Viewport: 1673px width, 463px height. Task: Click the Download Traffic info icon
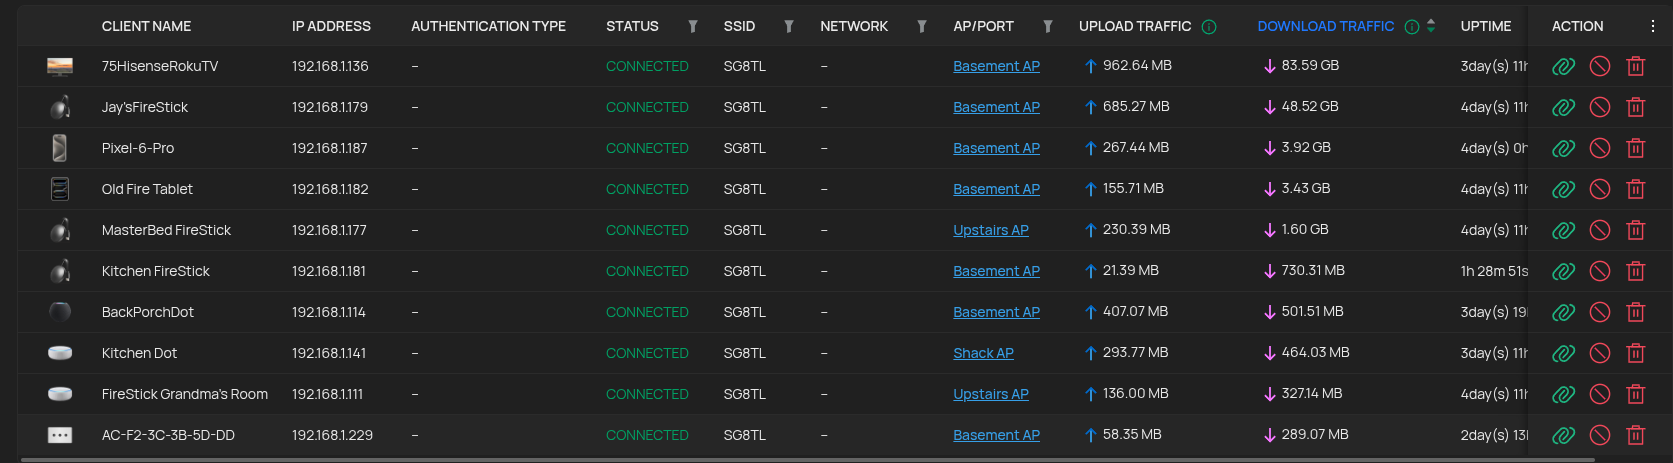pos(1412,27)
